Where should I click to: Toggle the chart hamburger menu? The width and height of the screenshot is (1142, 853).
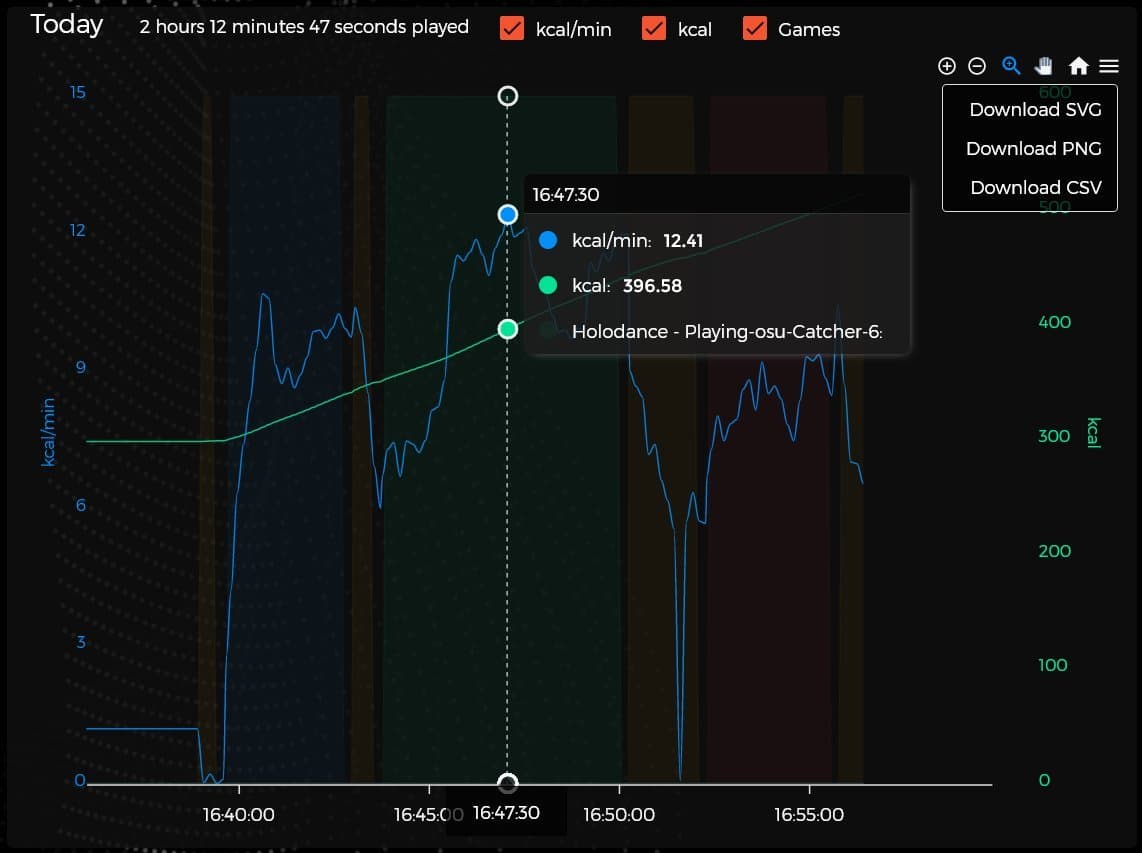(x=1108, y=66)
